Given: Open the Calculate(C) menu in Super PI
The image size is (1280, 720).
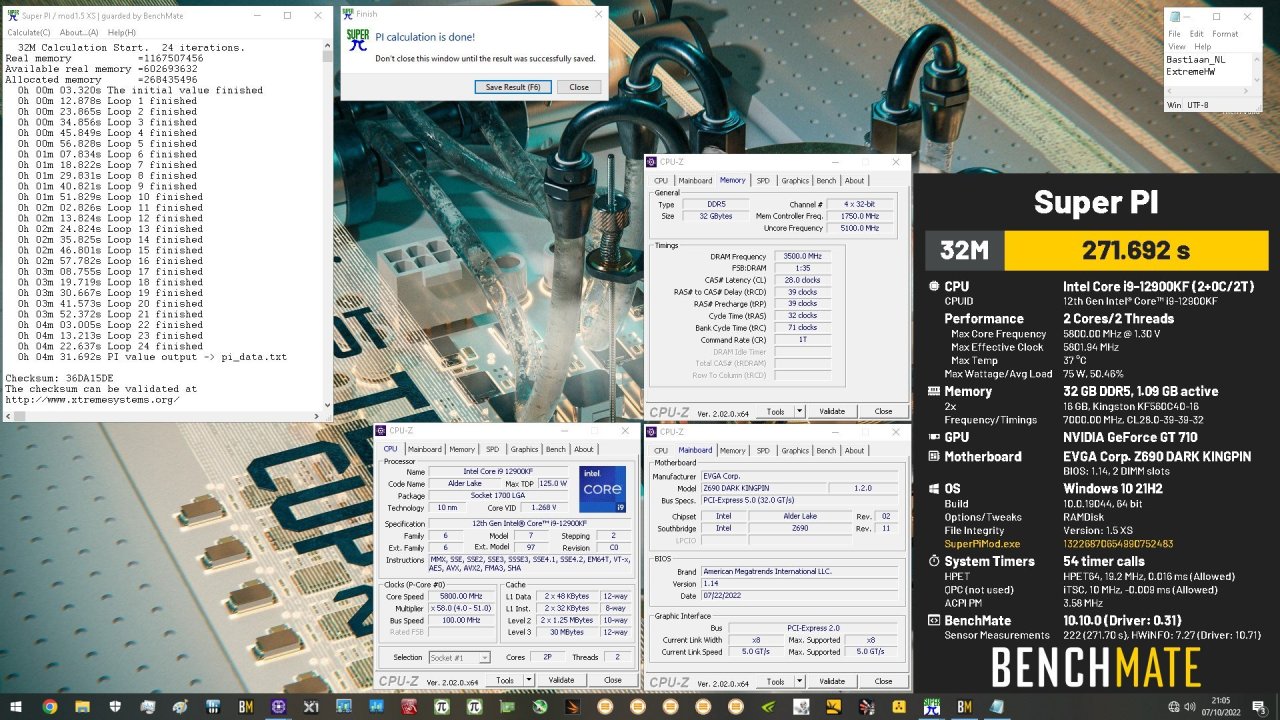Looking at the screenshot, I should [x=29, y=33].
